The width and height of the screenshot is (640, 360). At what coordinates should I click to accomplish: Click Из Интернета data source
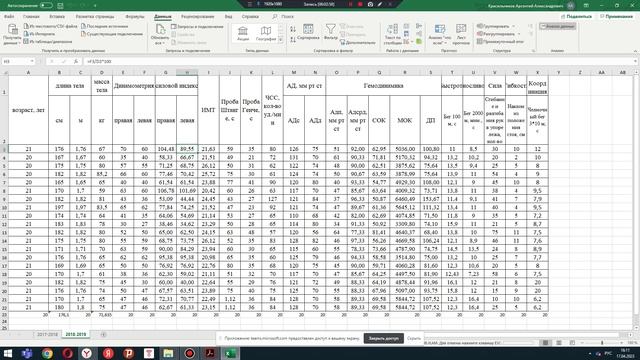pyautogui.click(x=39, y=34)
